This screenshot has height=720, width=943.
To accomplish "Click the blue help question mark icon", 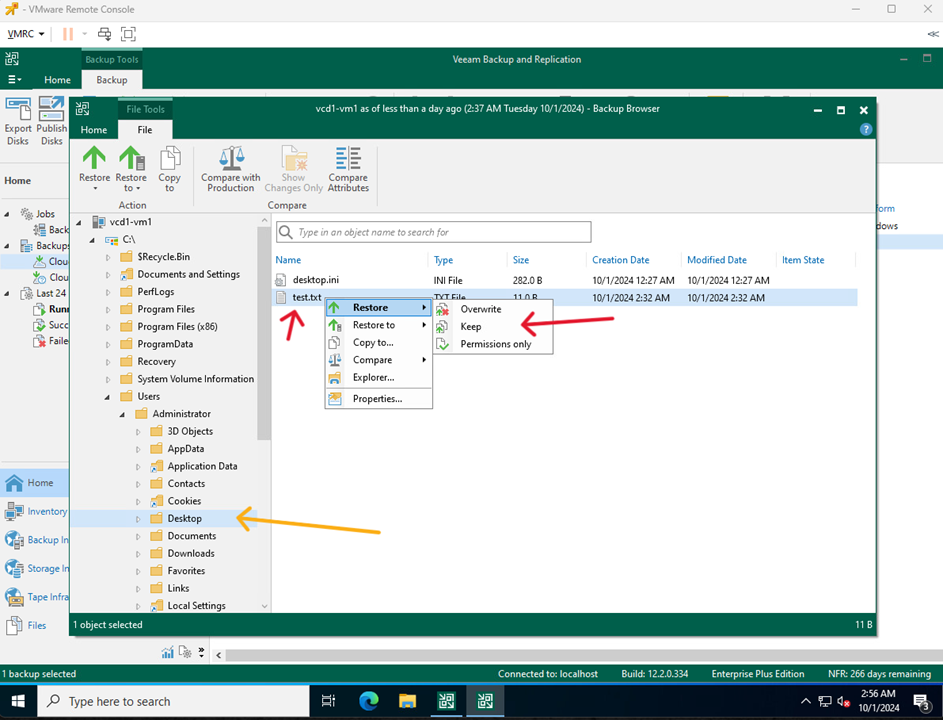I will pyautogui.click(x=866, y=129).
